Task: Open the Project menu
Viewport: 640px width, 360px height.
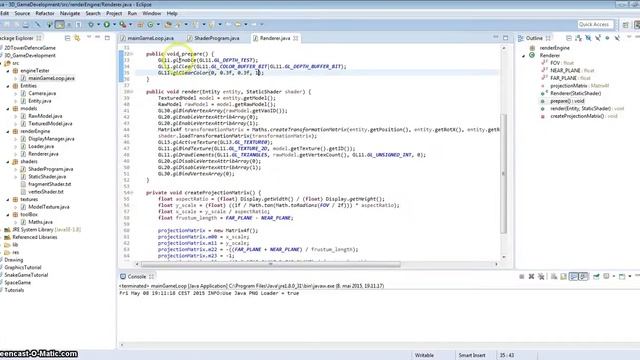Action: (x=114, y=13)
